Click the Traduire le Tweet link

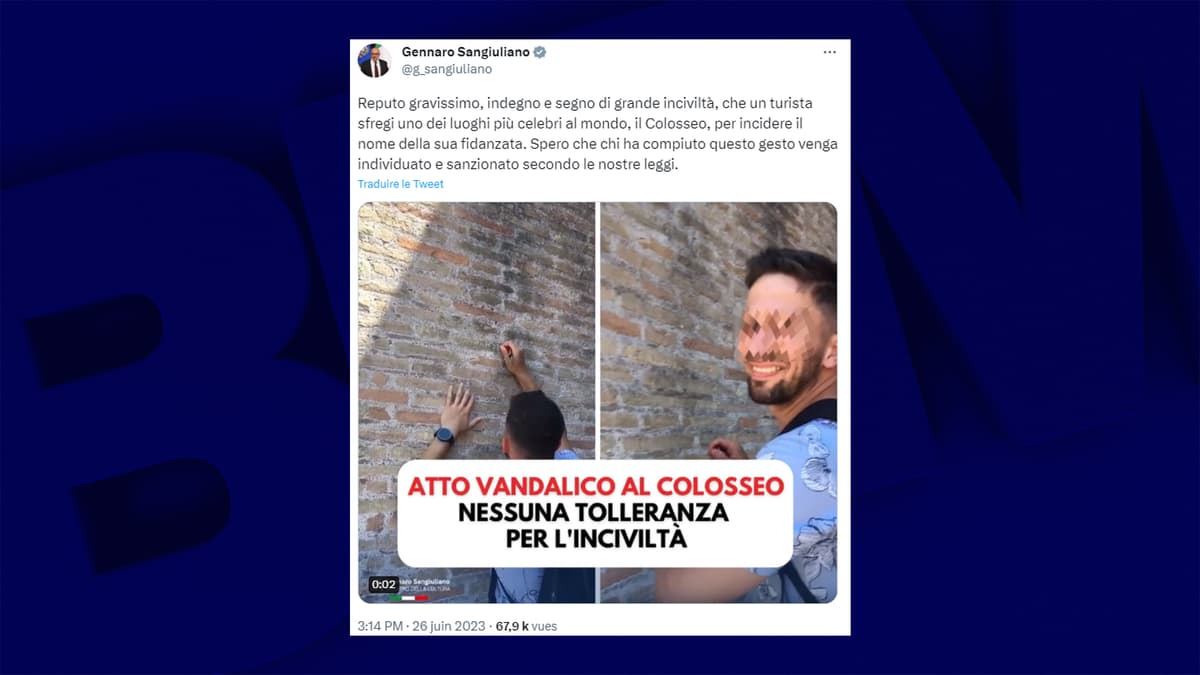pyautogui.click(x=400, y=184)
